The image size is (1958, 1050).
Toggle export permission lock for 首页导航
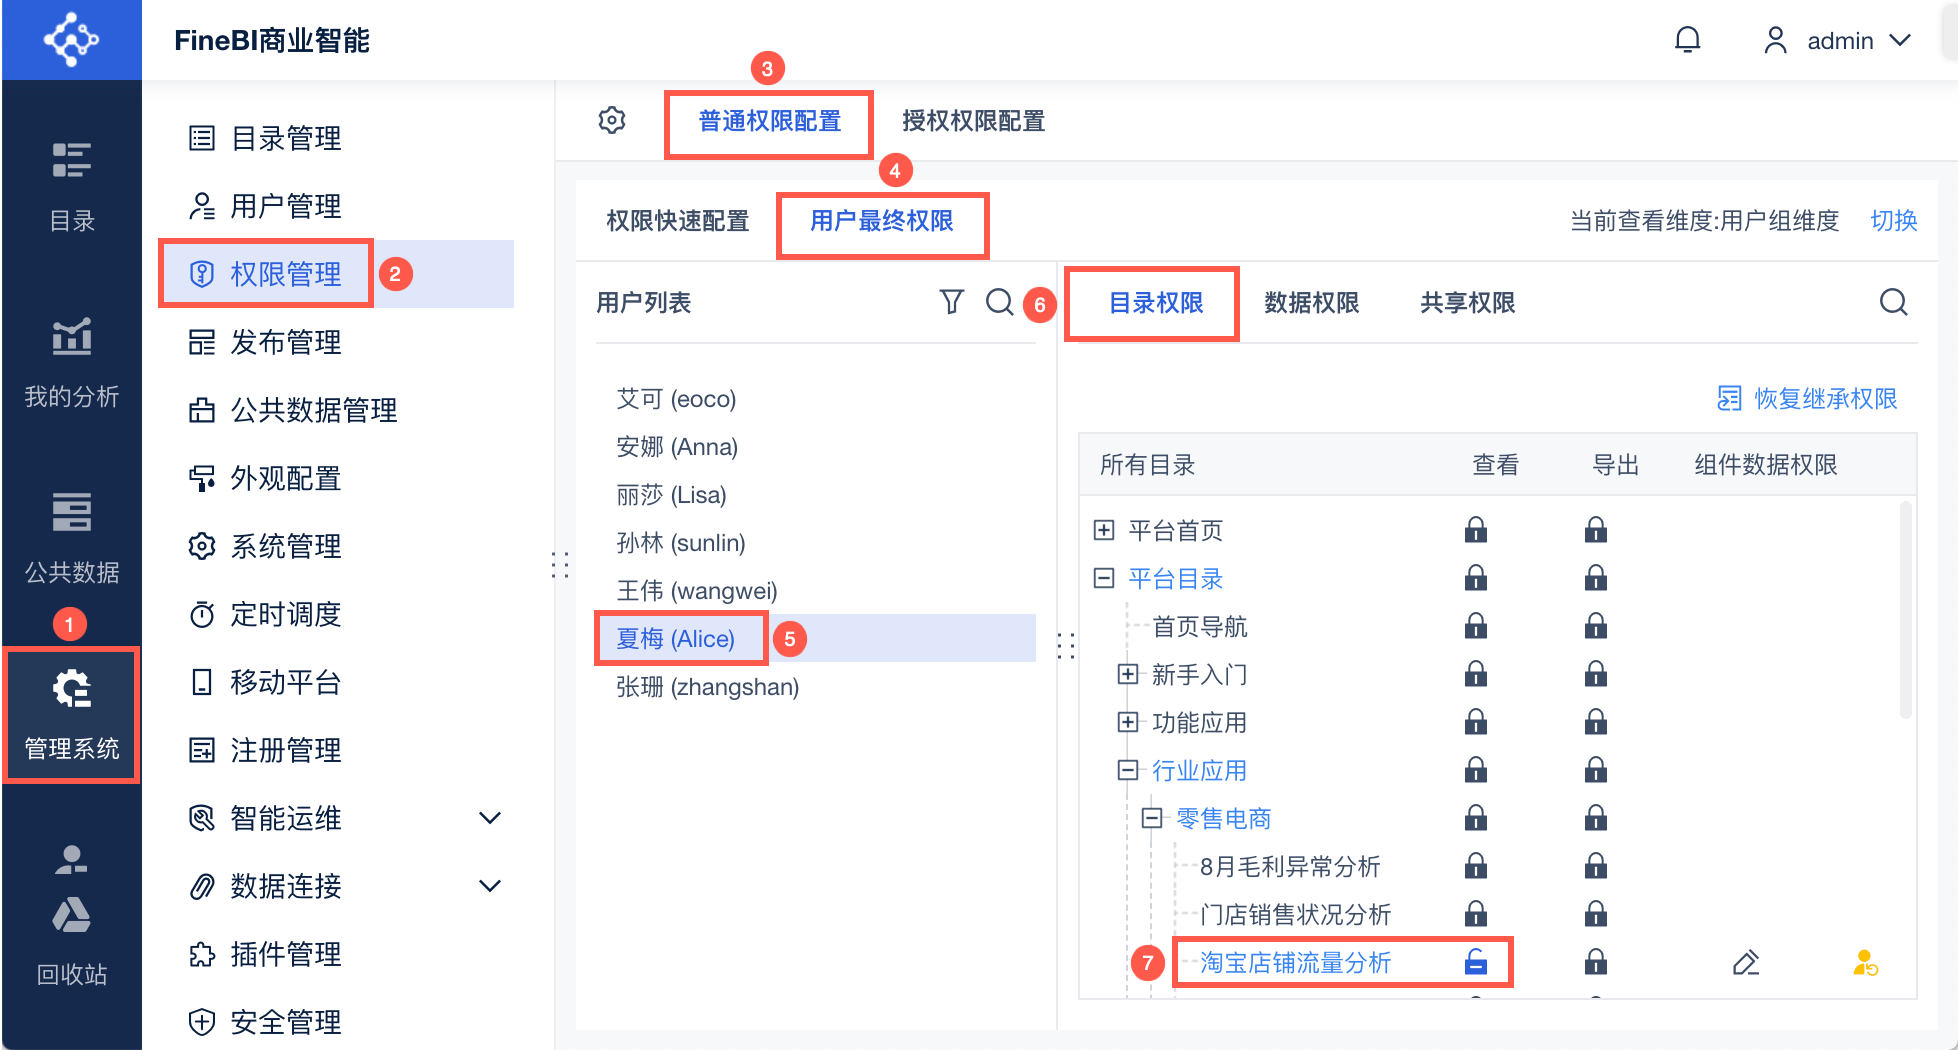[x=1595, y=627]
